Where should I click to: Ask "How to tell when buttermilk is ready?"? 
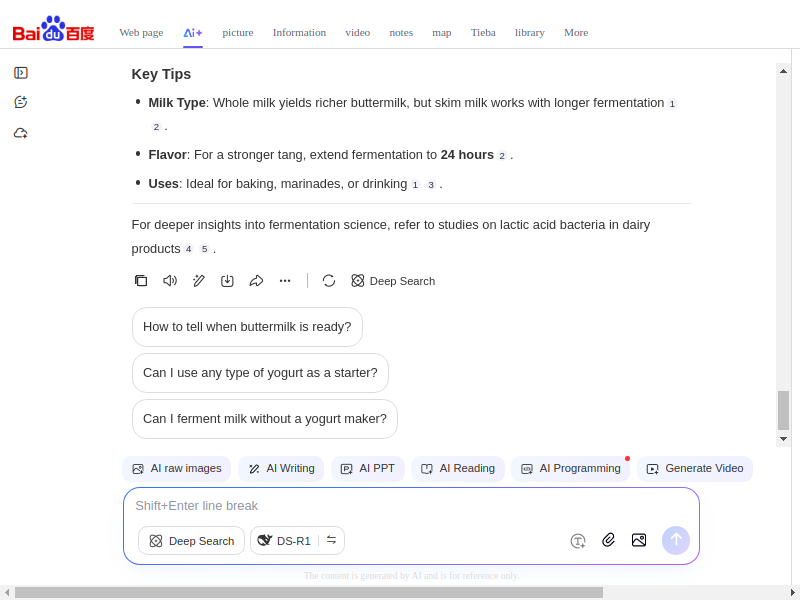pyautogui.click(x=247, y=327)
